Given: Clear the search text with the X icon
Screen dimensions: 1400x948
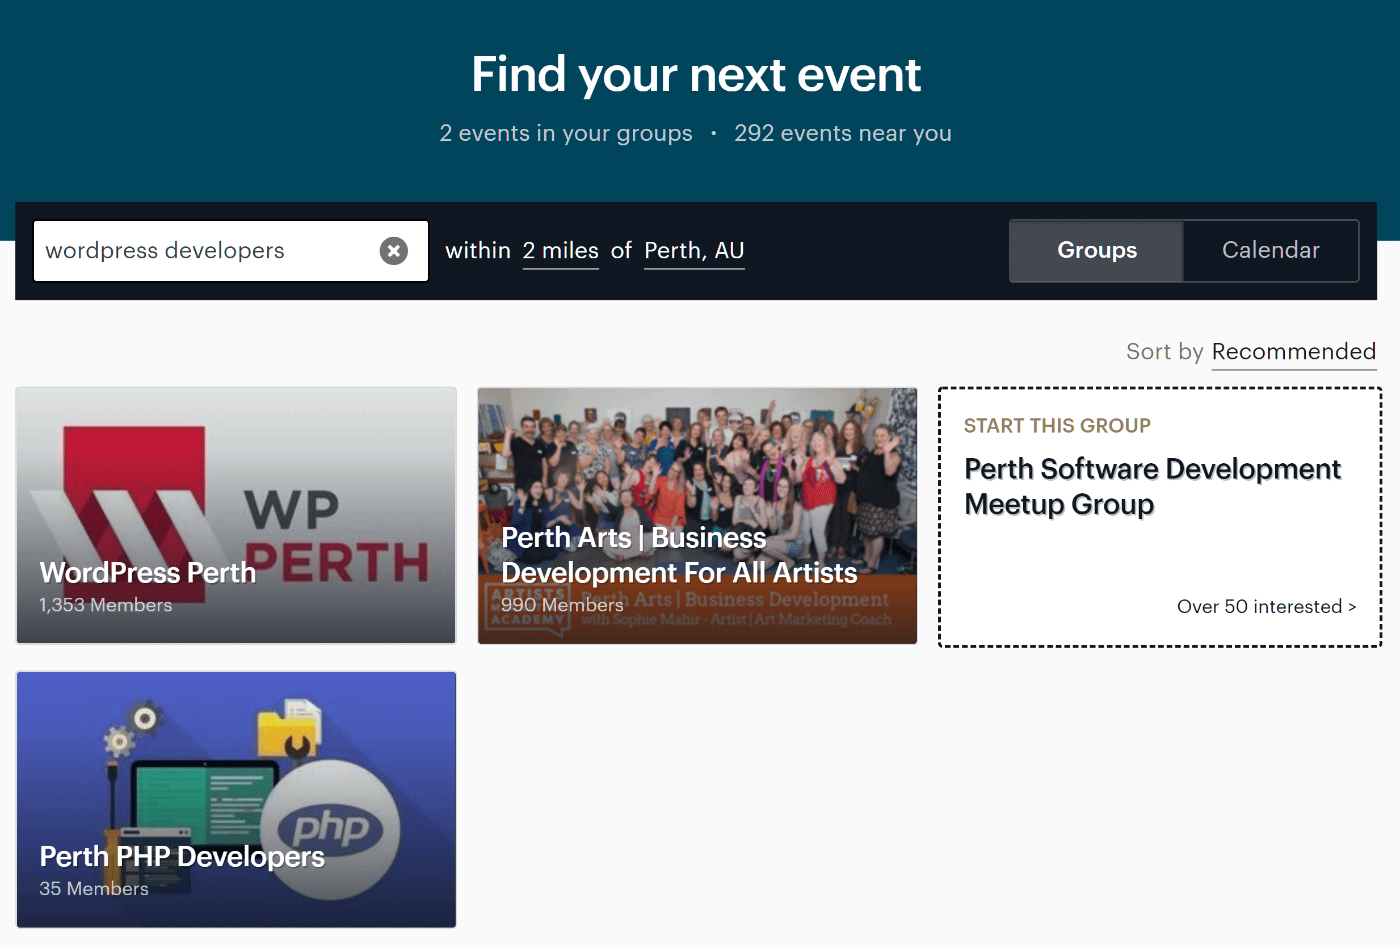Looking at the screenshot, I should point(394,251).
